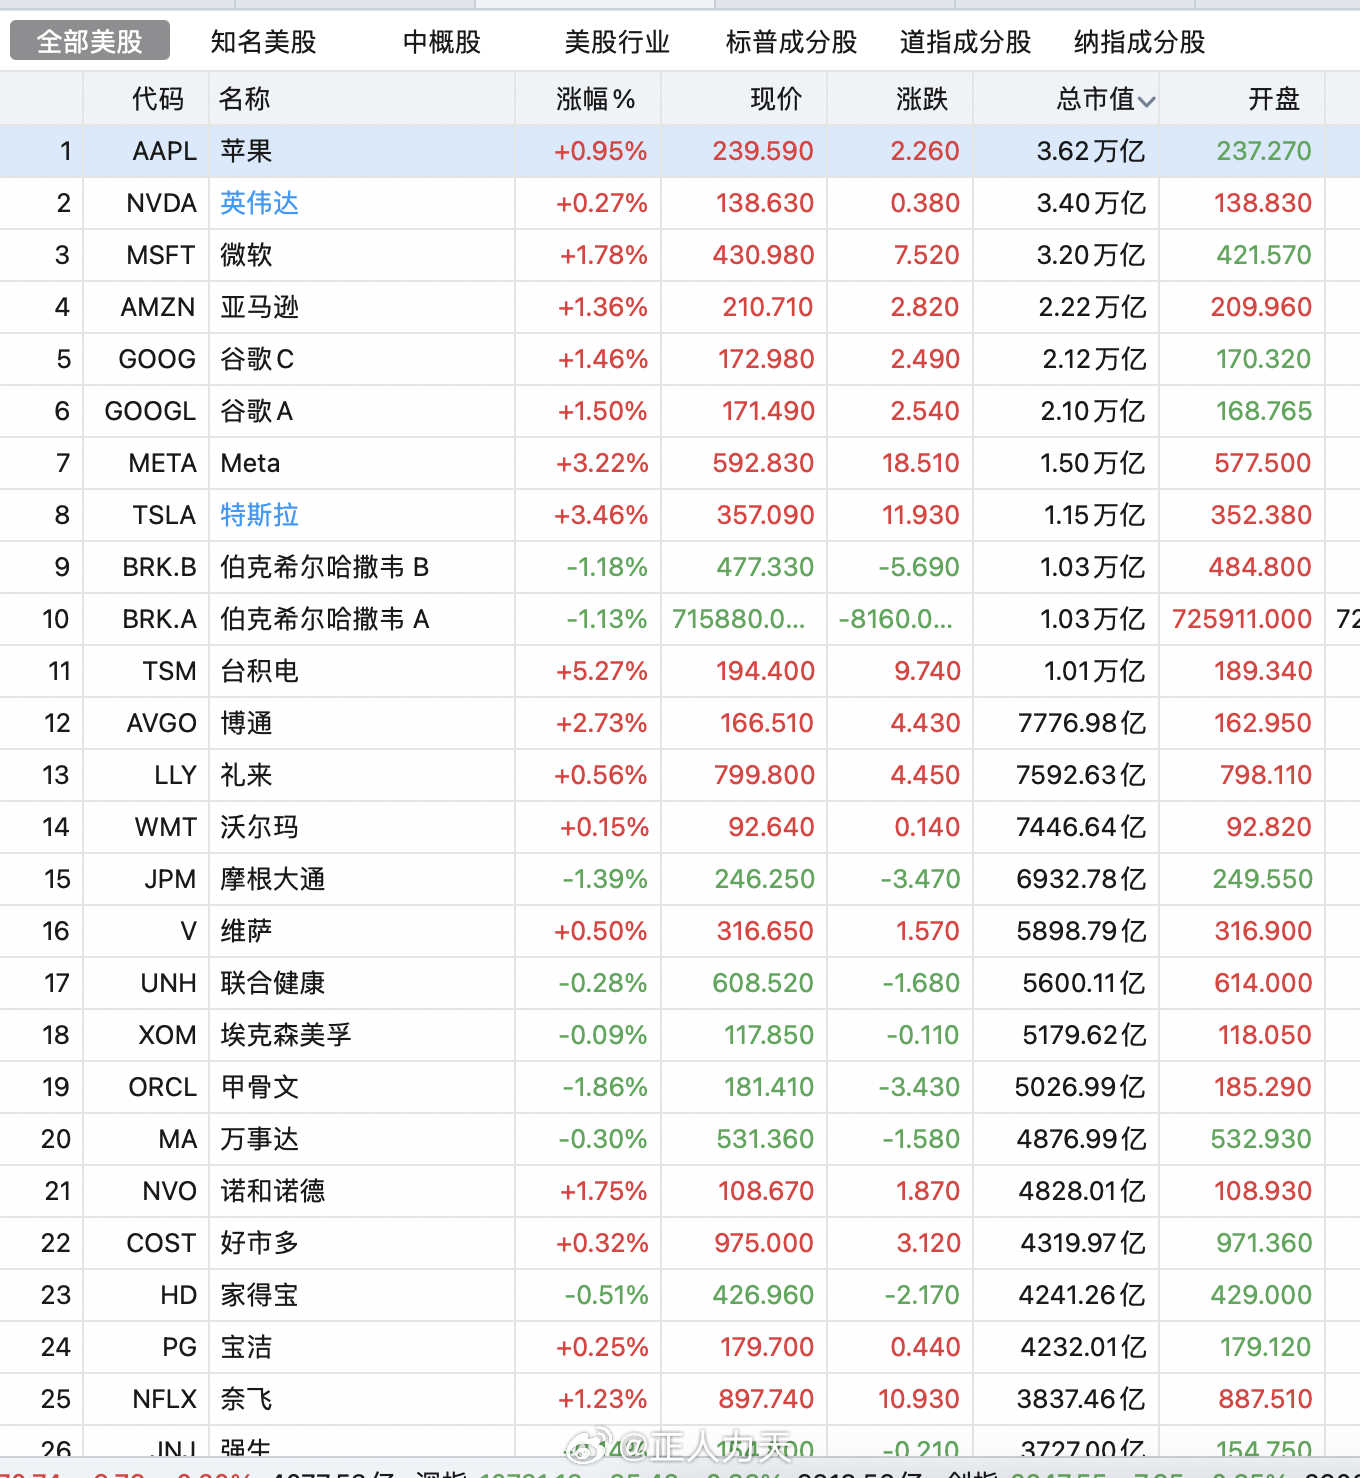Click AAPL price 239.590
Viewport: 1360px width, 1478px height.
tap(763, 151)
